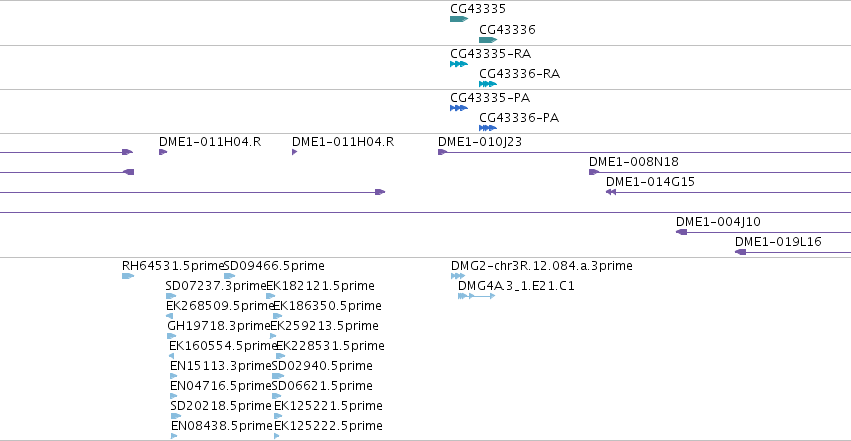Select the SD02940.5prime EST glyph
The image size is (851, 441).
[x=278, y=376]
